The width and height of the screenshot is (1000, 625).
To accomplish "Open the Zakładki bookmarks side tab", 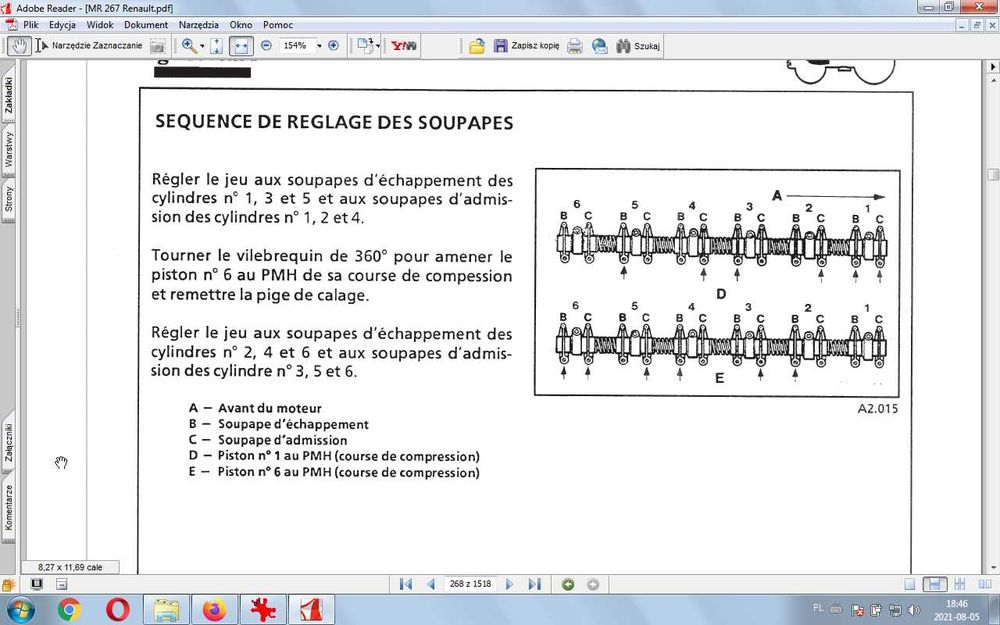I will [8, 96].
